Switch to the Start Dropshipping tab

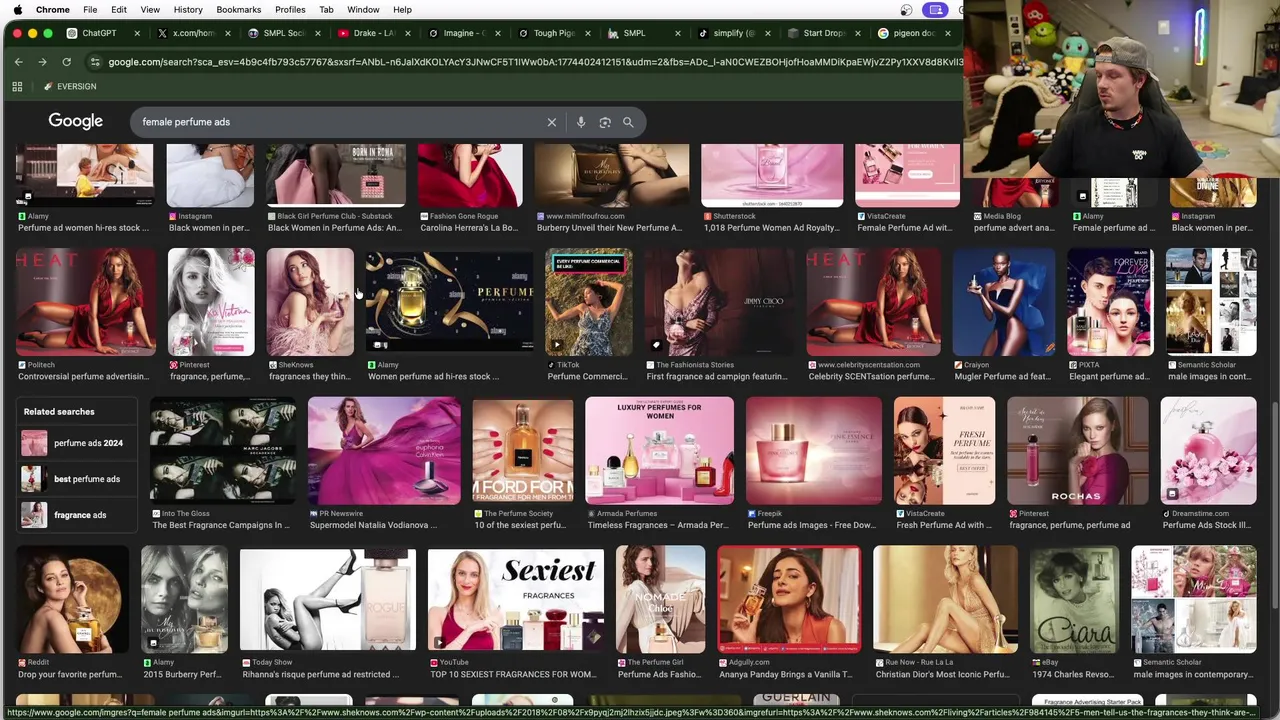click(x=824, y=33)
